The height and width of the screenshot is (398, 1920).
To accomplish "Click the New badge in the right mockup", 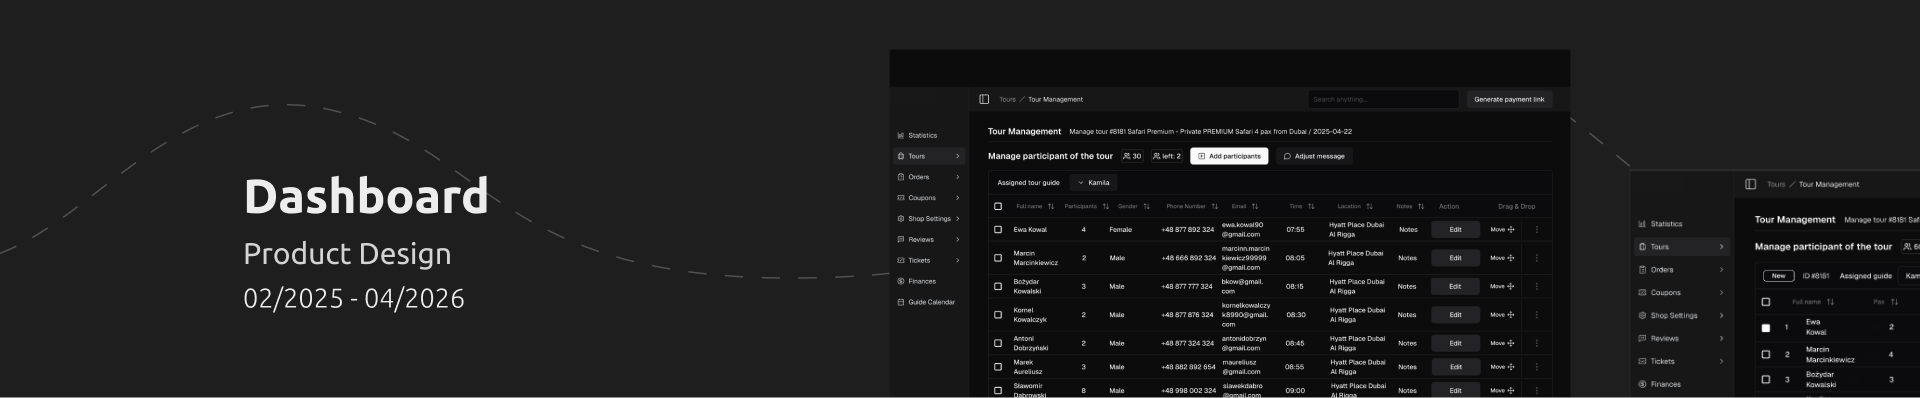I will tap(1778, 276).
